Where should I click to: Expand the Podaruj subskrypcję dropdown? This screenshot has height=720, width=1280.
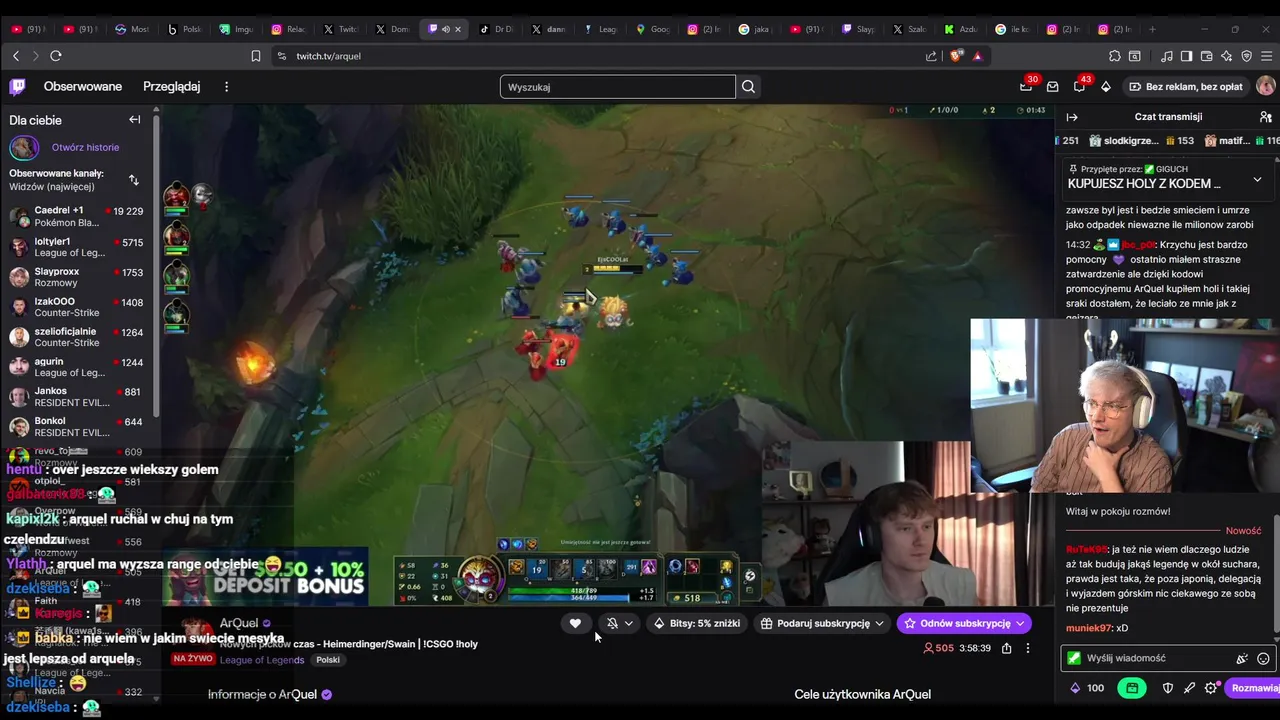[x=879, y=623]
